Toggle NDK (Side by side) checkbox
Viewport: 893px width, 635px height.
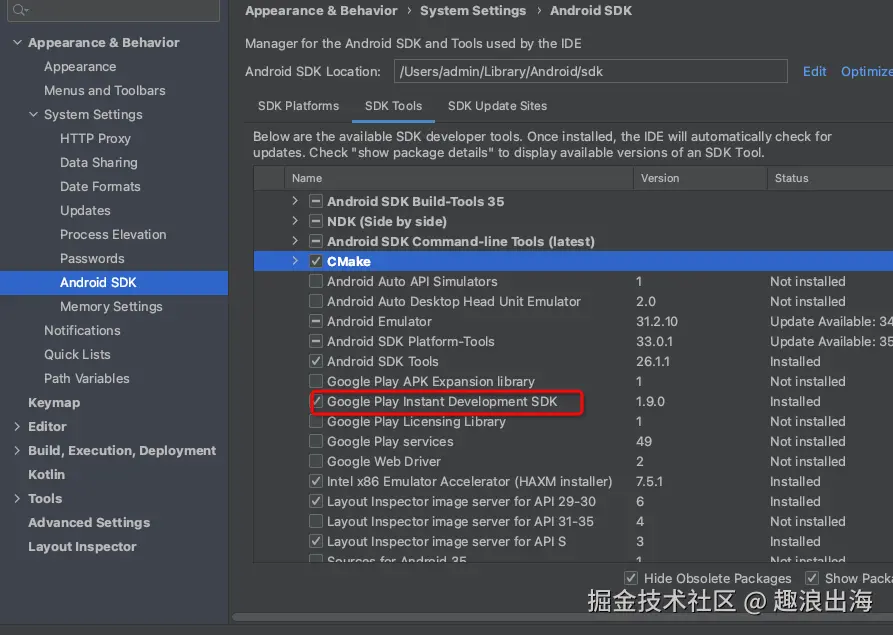coord(316,221)
